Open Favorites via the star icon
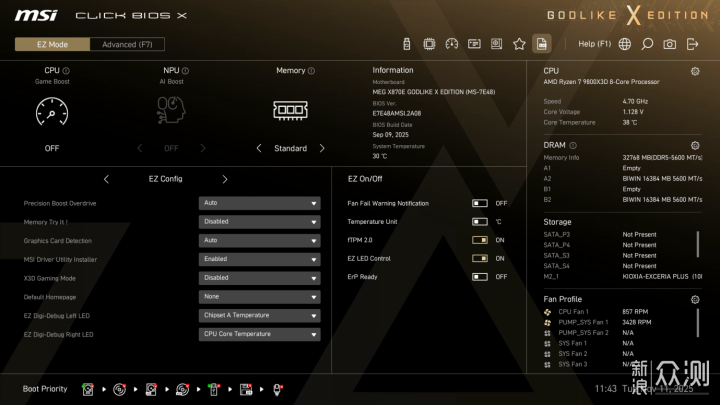This screenshot has width=720, height=405. [519, 44]
